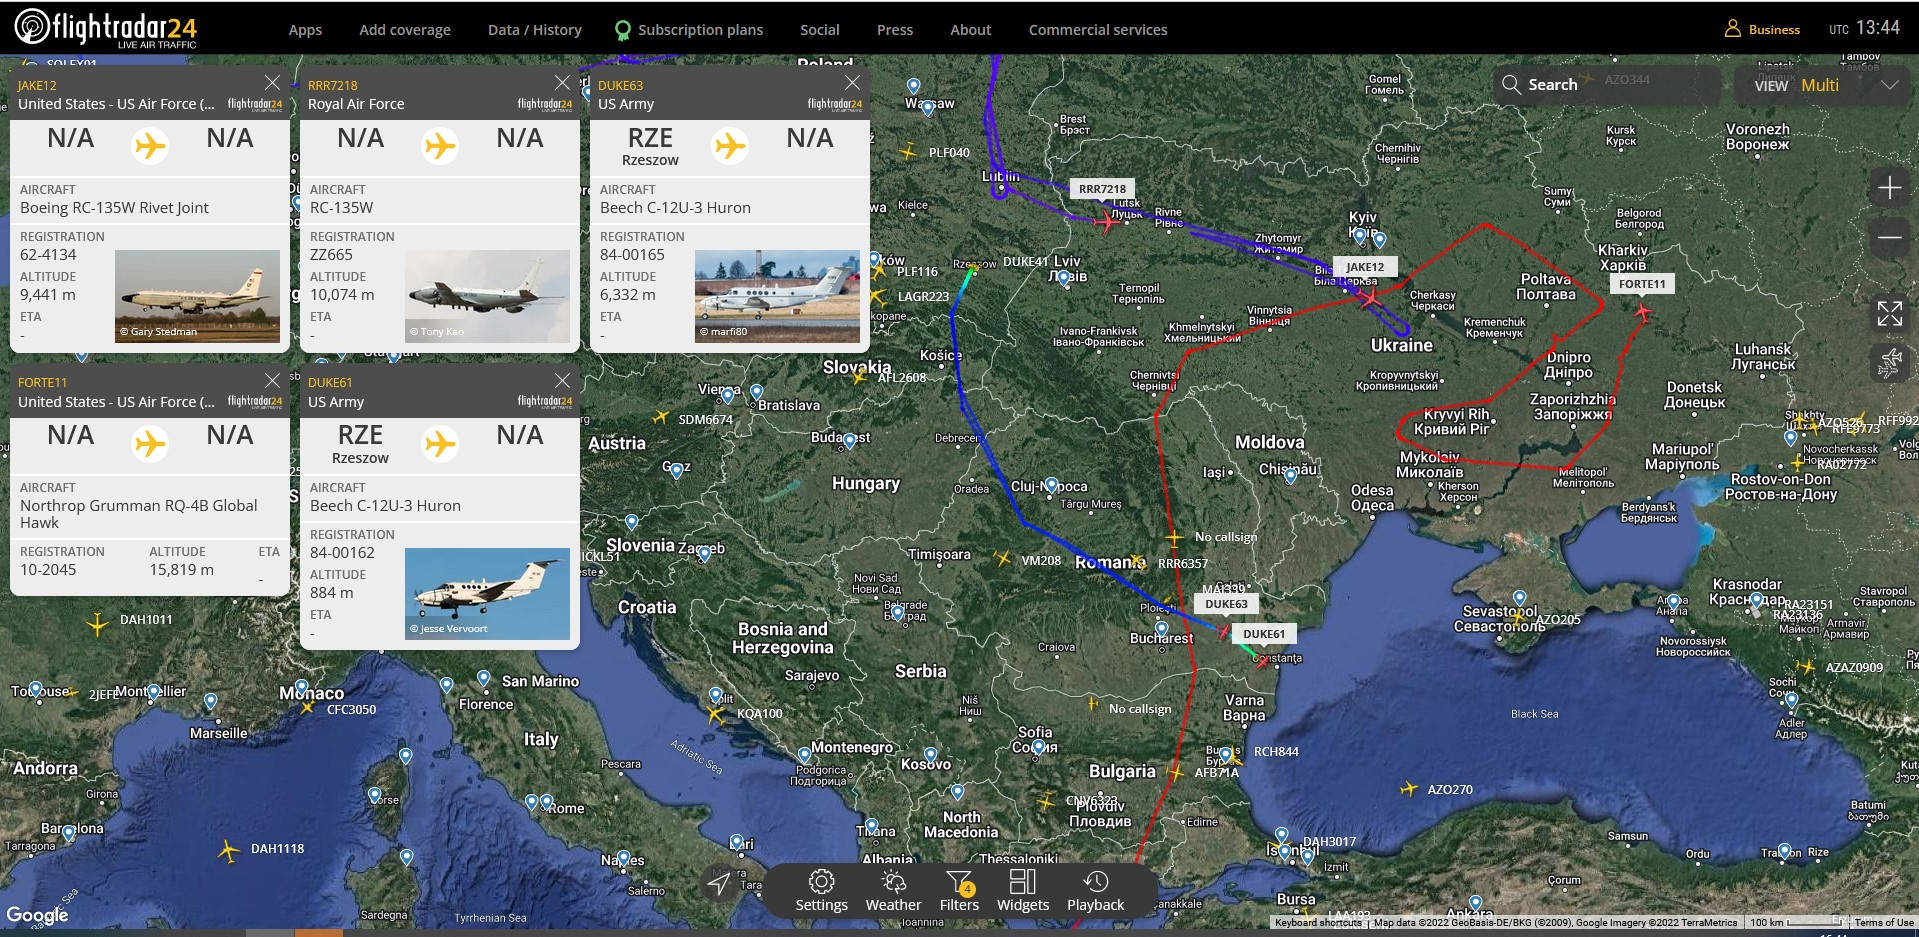The image size is (1919, 937).
Task: Open Weather in bottom toolbar
Action: tap(893, 890)
